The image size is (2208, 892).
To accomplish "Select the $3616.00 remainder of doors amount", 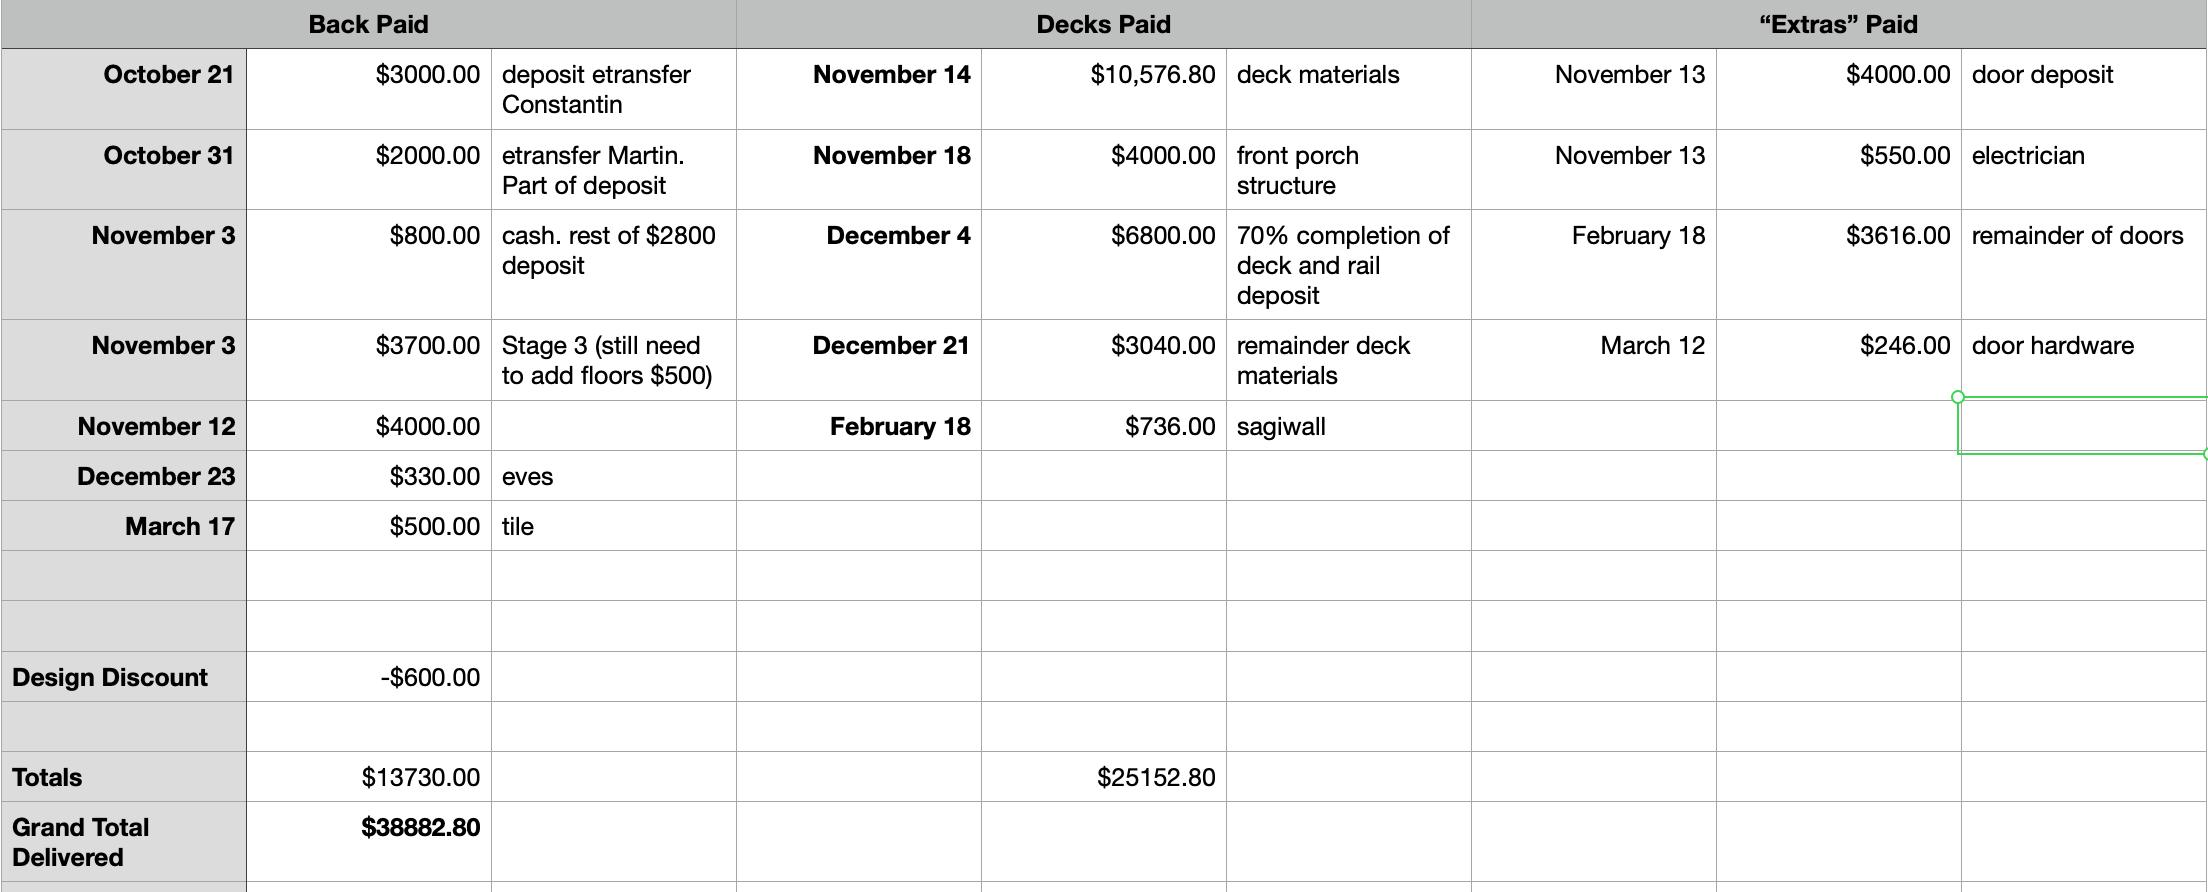I will pyautogui.click(x=1897, y=236).
